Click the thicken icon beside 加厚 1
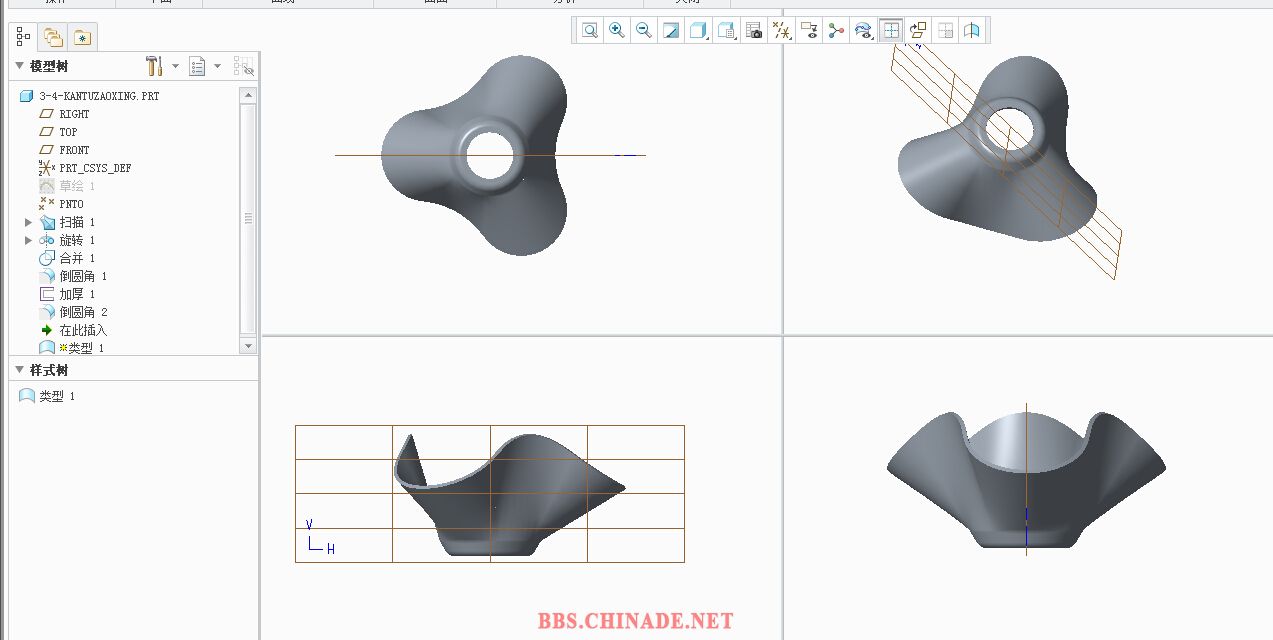This screenshot has width=1273, height=640. 46,294
